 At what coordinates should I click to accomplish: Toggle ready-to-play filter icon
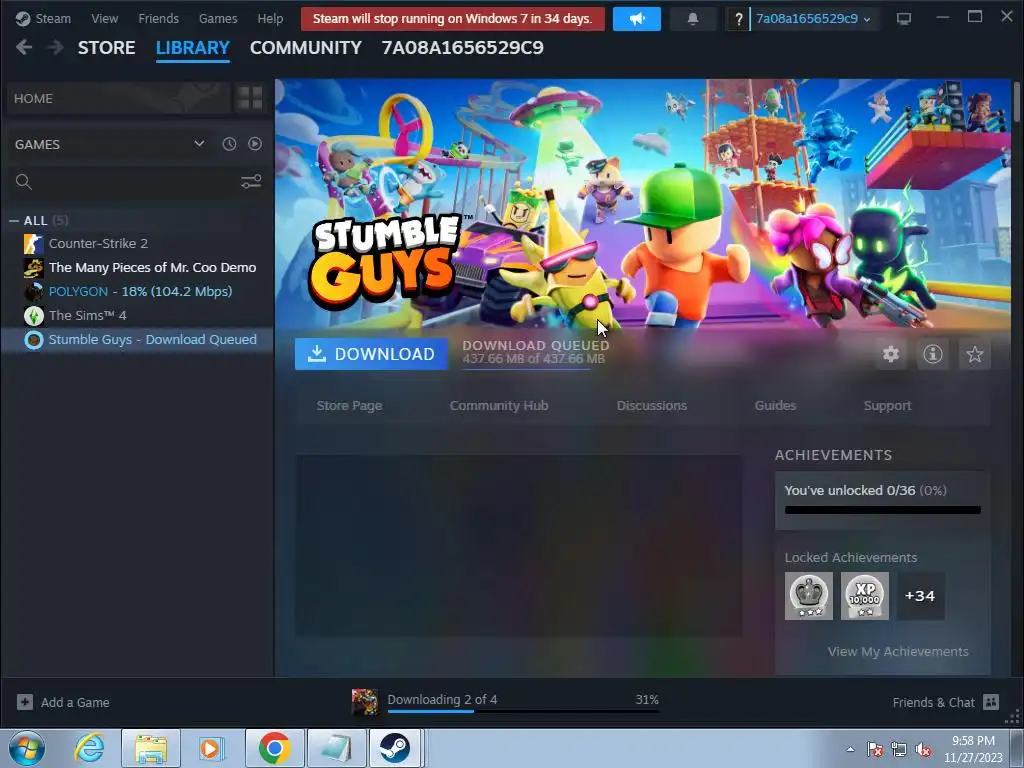pyautogui.click(x=255, y=144)
